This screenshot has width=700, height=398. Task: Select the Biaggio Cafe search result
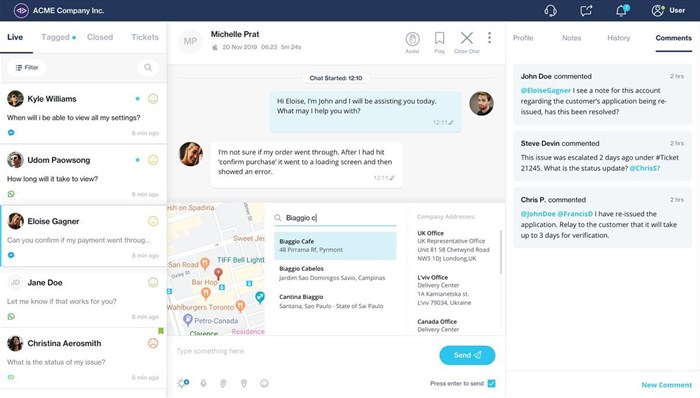tap(335, 245)
